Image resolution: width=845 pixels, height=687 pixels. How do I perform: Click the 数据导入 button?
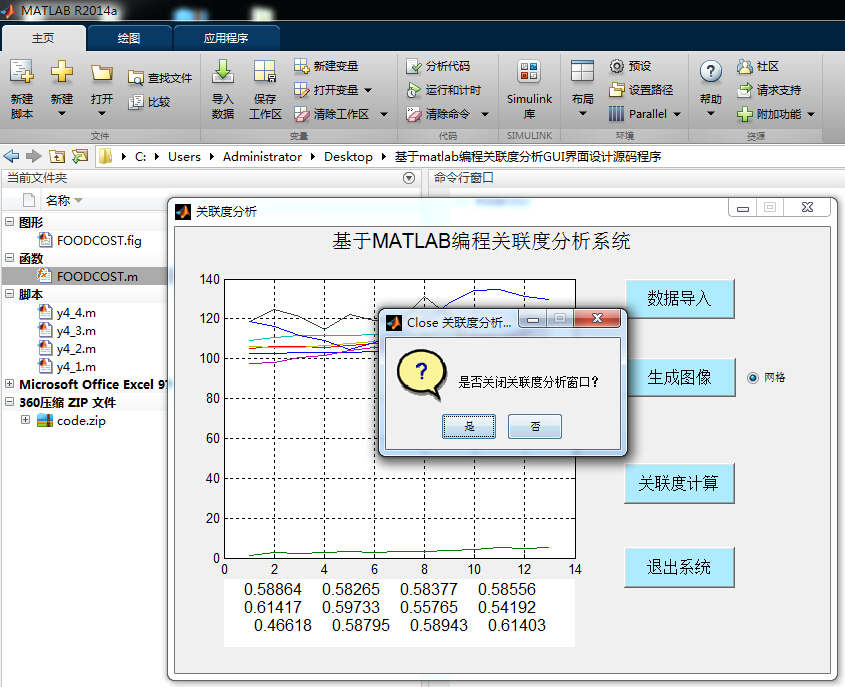coord(680,299)
